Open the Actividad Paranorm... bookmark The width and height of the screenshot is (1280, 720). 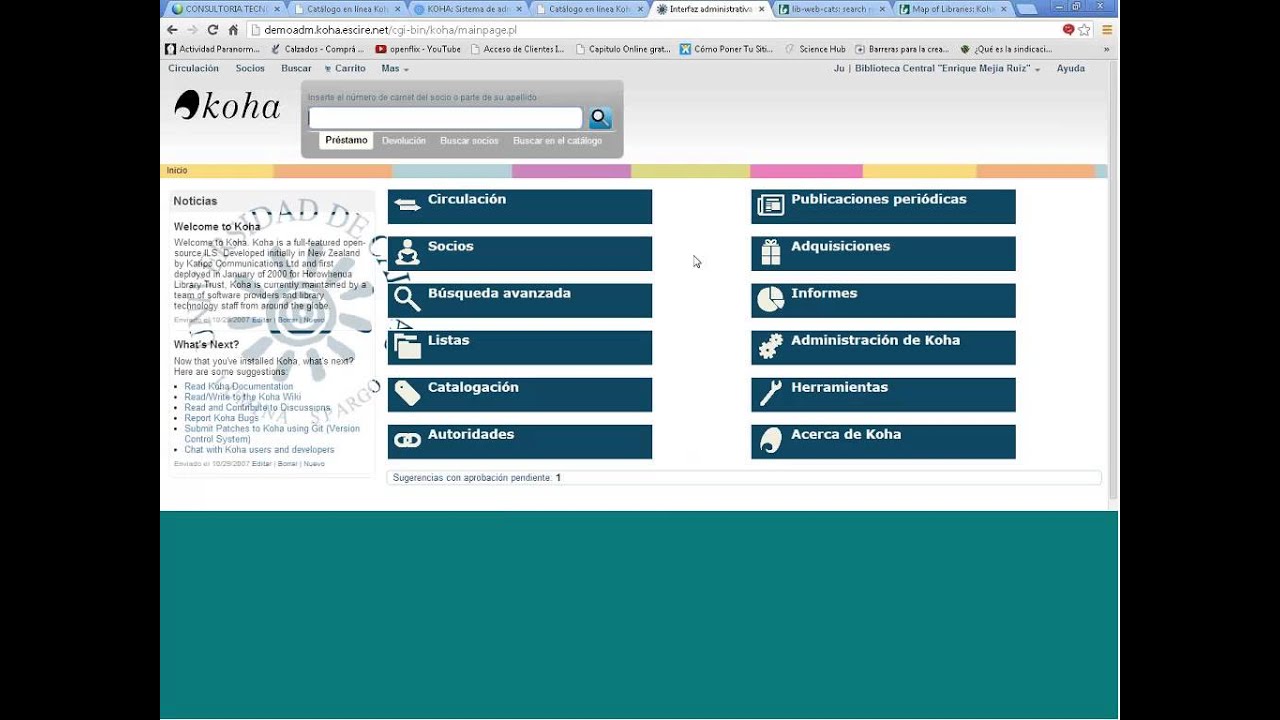point(212,49)
